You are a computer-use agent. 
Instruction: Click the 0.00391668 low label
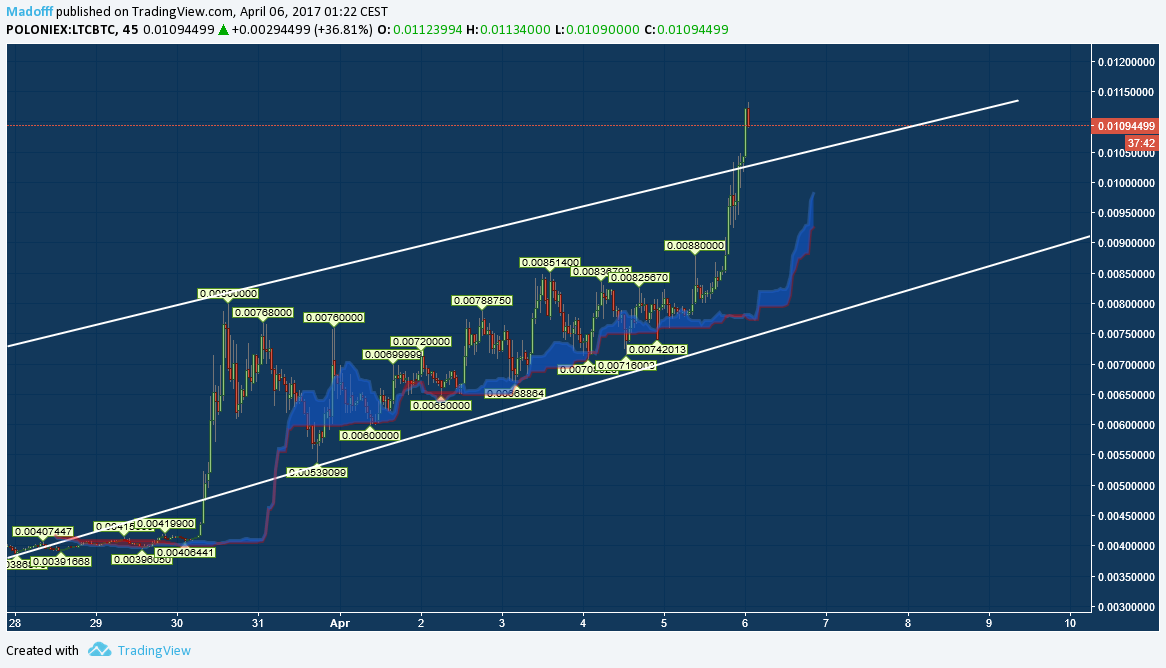[61, 562]
